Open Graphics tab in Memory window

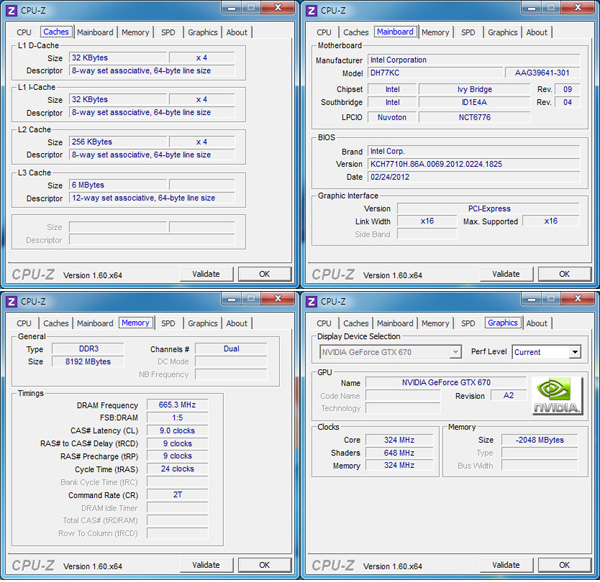click(202, 323)
